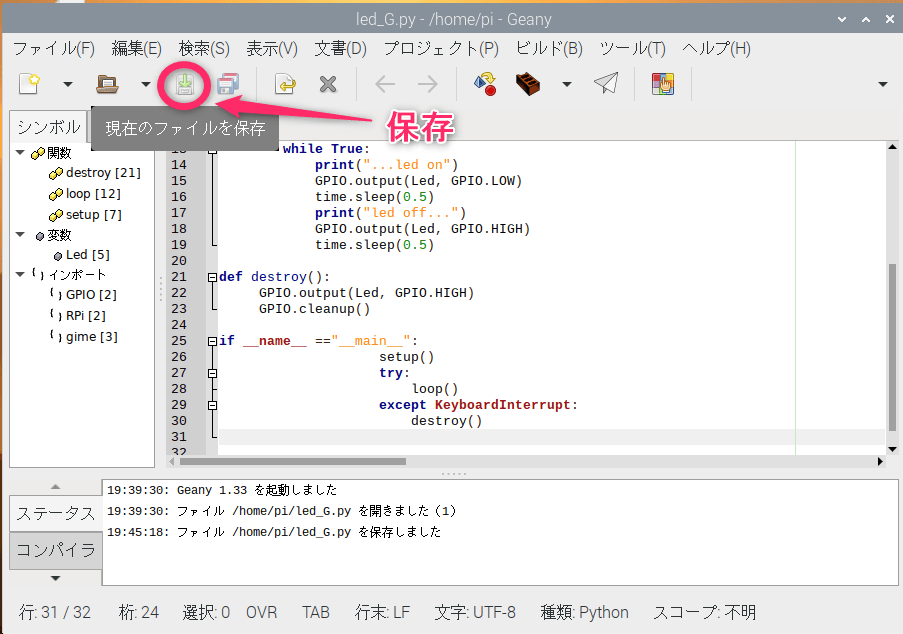903x634 pixels.
Task: Navigate back one location
Action: (x=385, y=85)
